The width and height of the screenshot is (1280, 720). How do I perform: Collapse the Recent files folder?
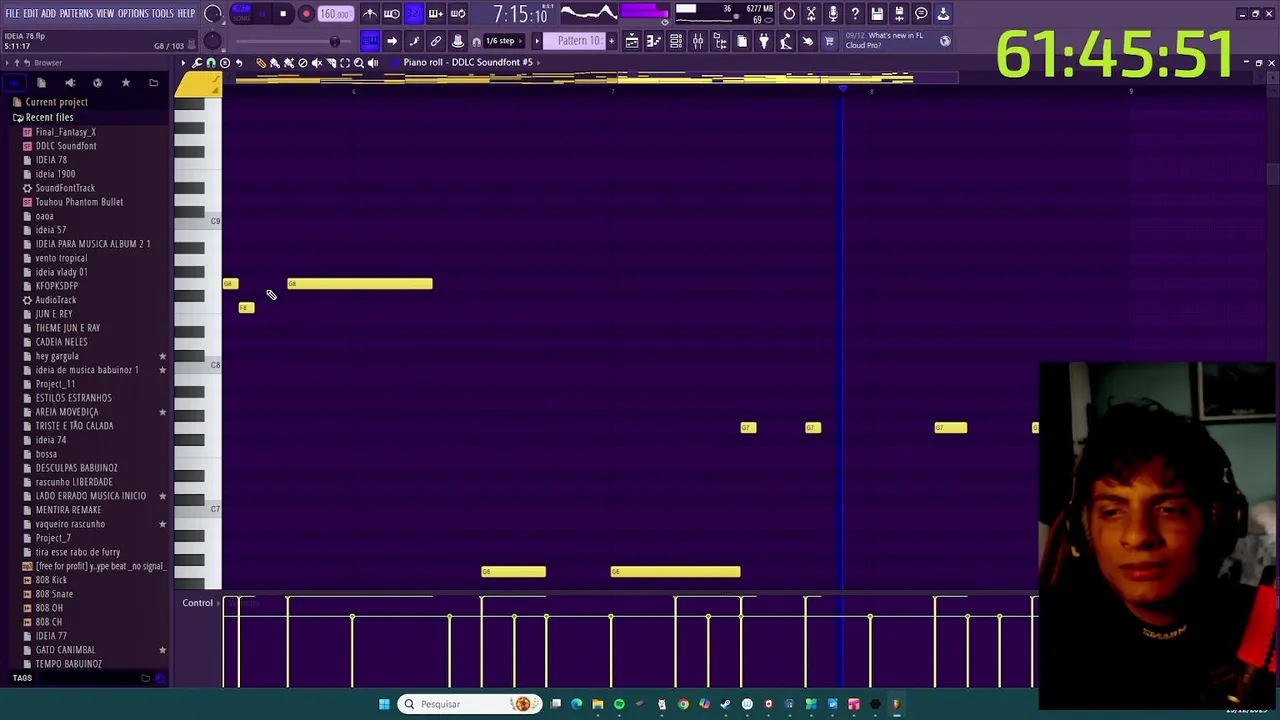pos(50,117)
